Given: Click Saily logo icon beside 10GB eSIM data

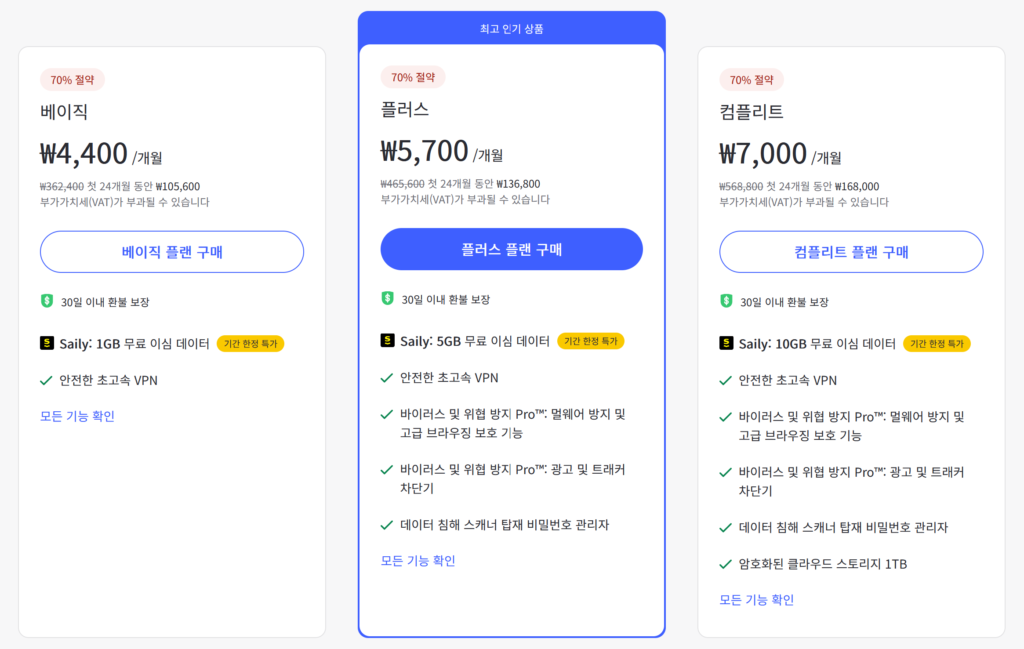Looking at the screenshot, I should (x=726, y=343).
